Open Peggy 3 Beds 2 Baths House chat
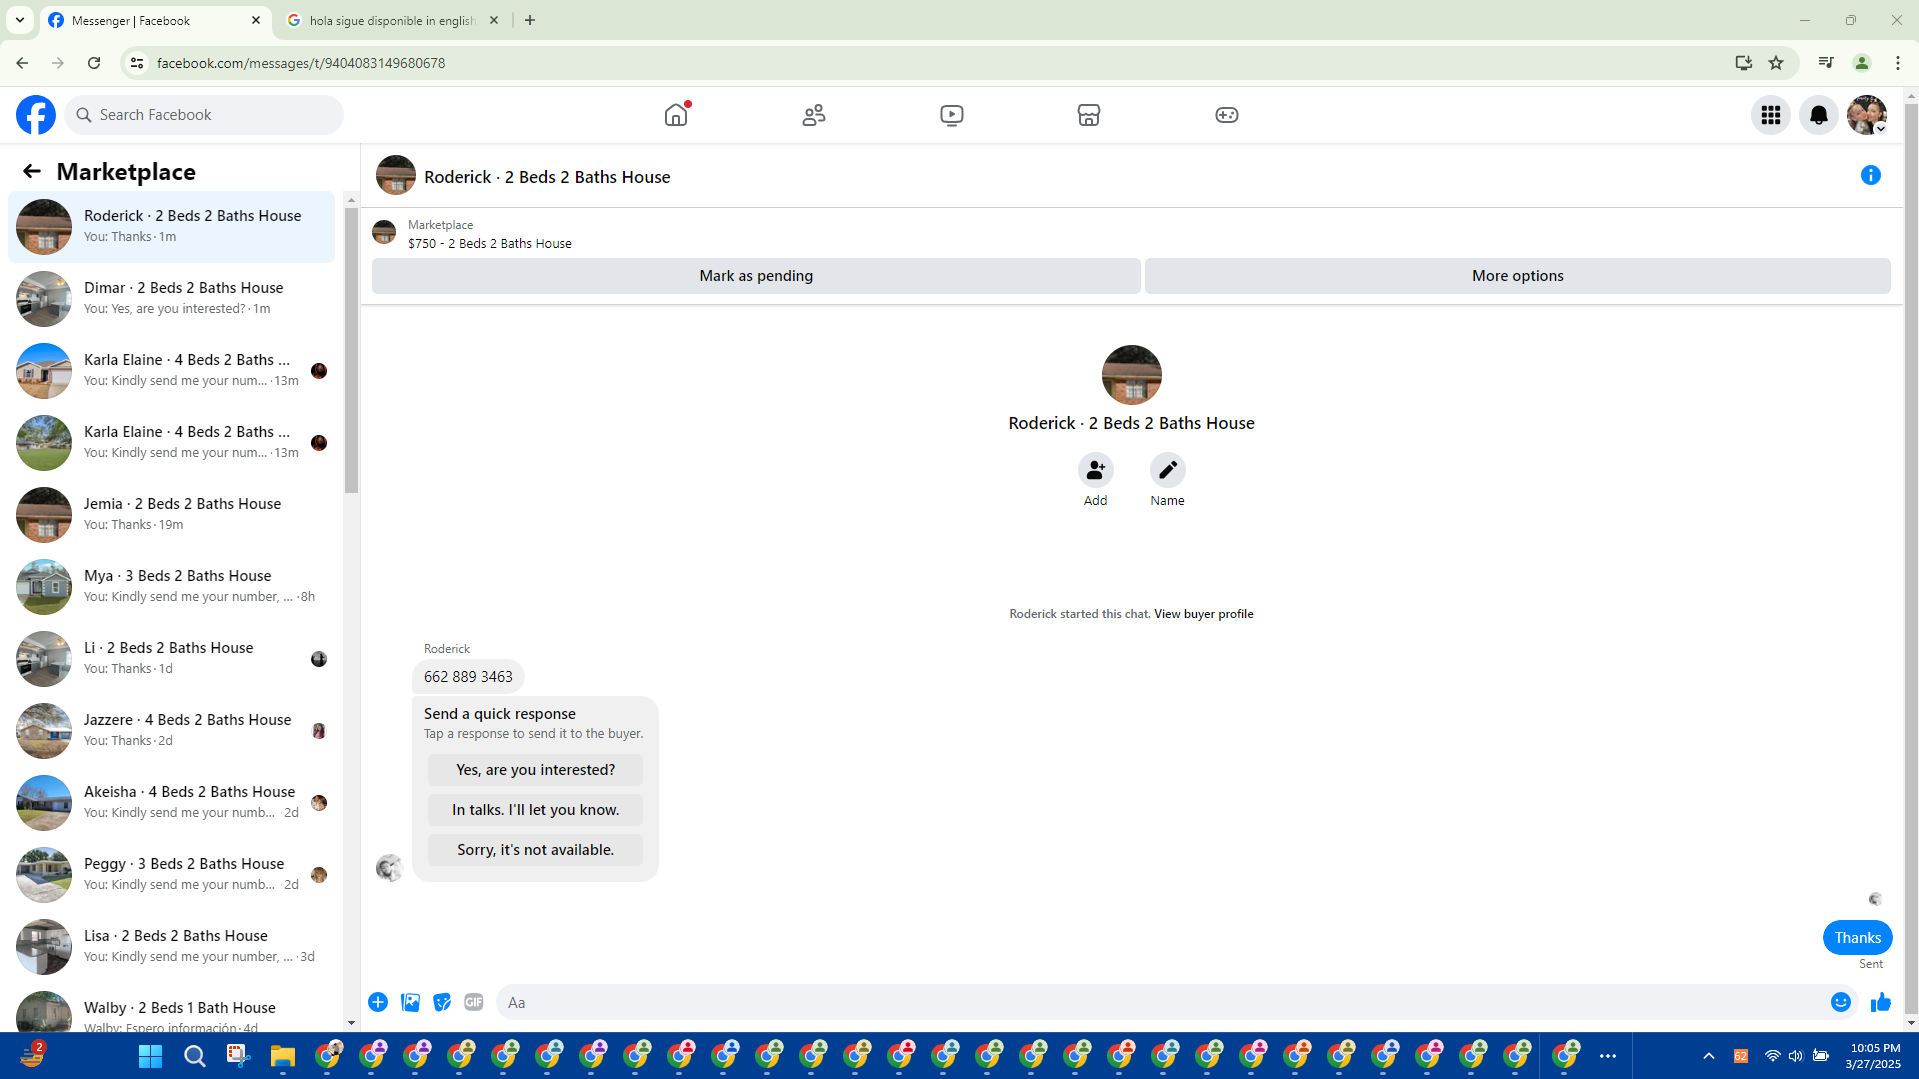This screenshot has width=1919, height=1079. (172, 875)
